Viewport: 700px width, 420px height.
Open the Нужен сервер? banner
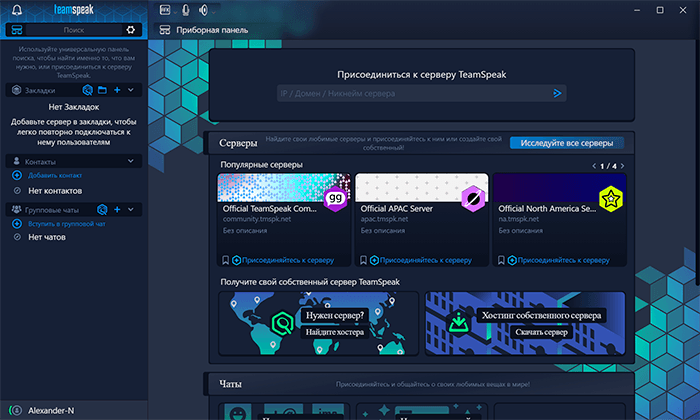(x=318, y=324)
